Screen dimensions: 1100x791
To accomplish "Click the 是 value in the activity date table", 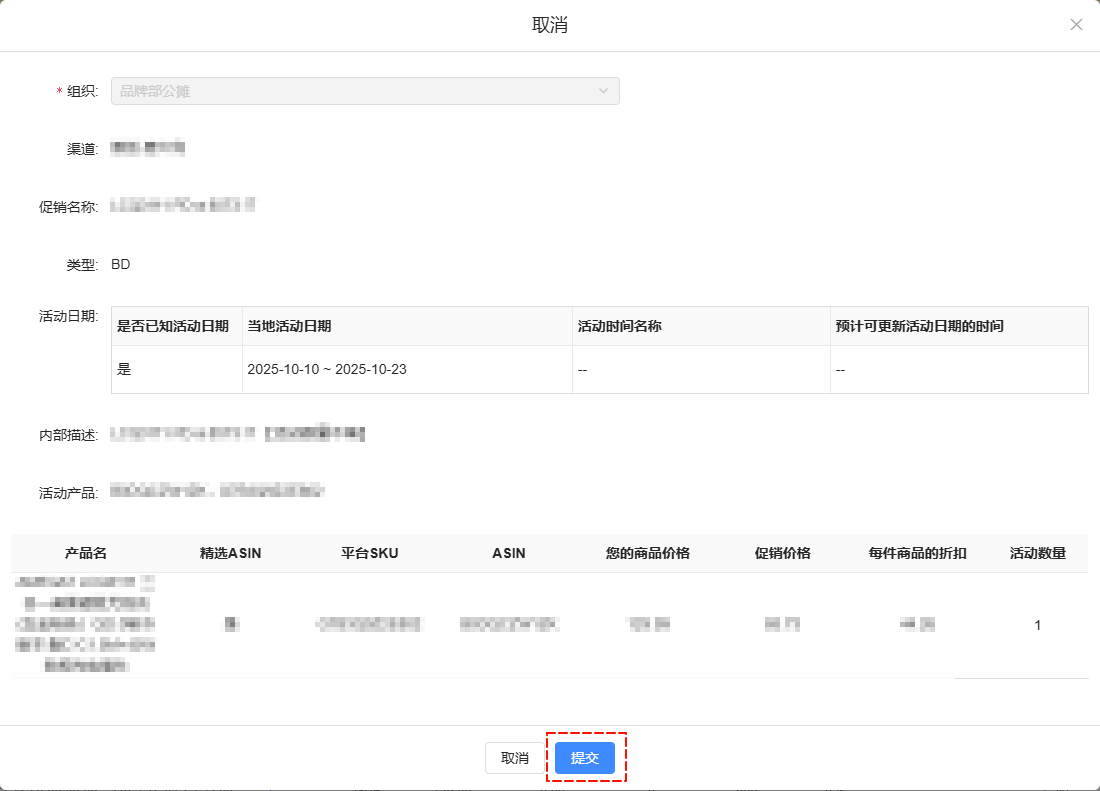I will [x=125, y=370].
